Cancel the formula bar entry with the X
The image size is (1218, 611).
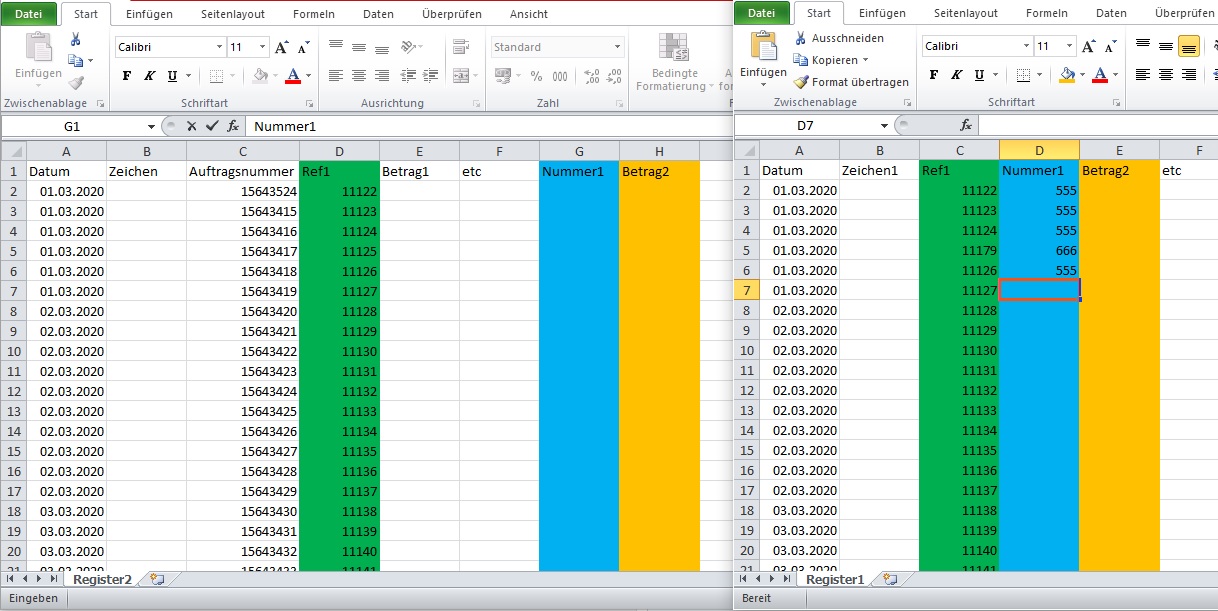(192, 126)
